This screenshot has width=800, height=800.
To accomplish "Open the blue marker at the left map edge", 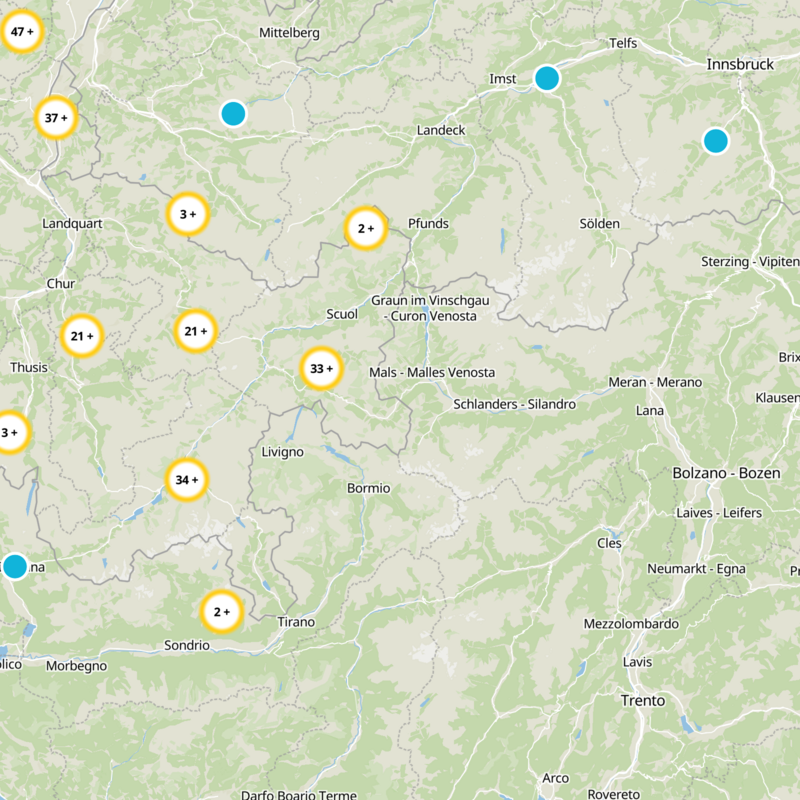I will pos(13,567).
